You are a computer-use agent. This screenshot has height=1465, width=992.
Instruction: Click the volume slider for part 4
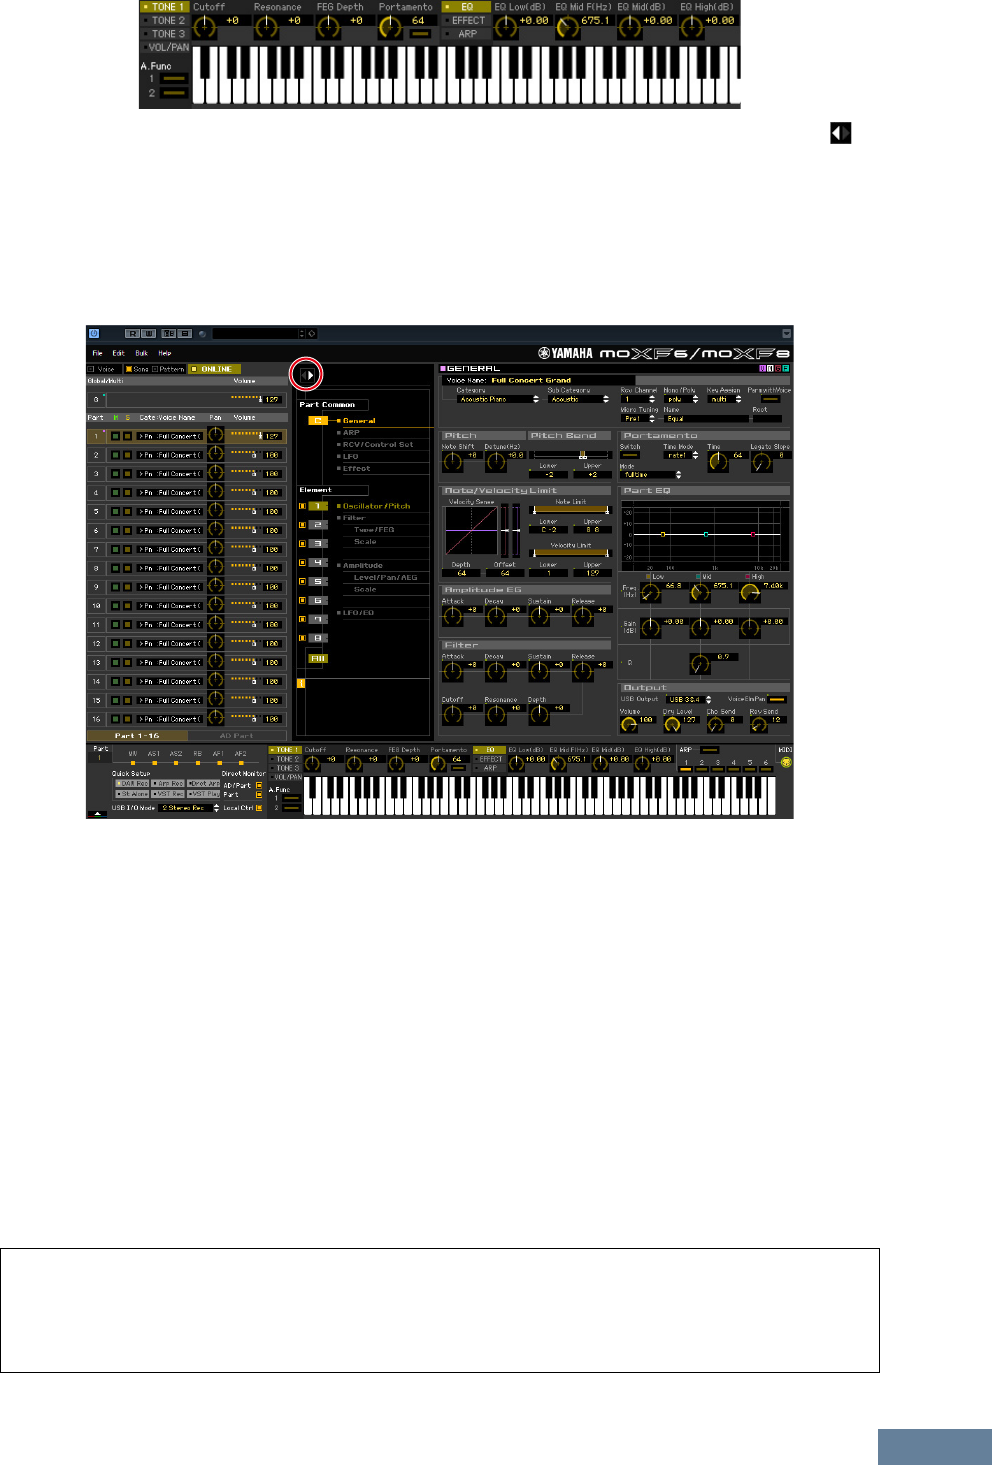pyautogui.click(x=245, y=493)
